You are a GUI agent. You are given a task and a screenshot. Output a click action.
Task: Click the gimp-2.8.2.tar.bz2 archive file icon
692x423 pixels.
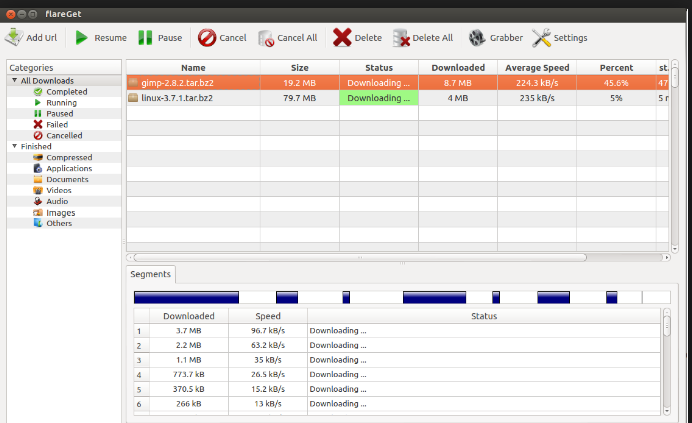133,83
